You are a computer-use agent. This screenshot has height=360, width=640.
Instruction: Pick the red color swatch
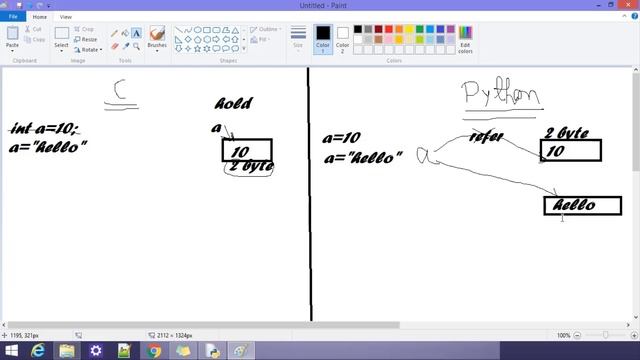point(389,29)
